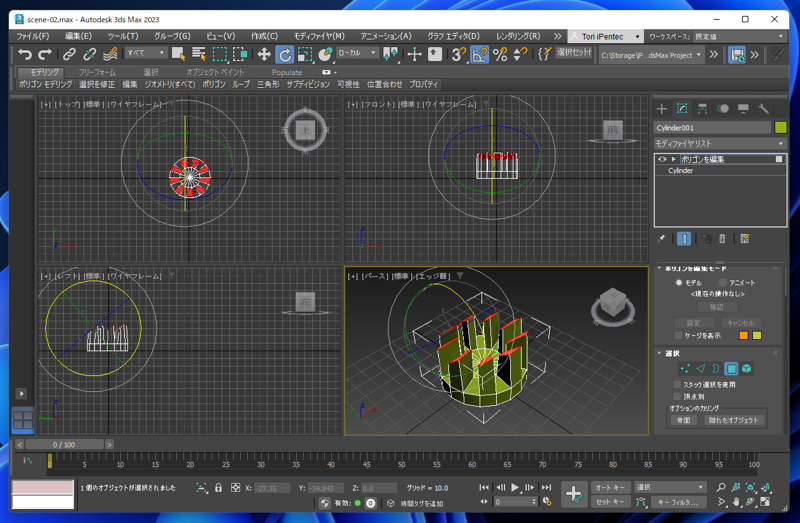
Task: Click the キーフィルタ button
Action: 679,502
